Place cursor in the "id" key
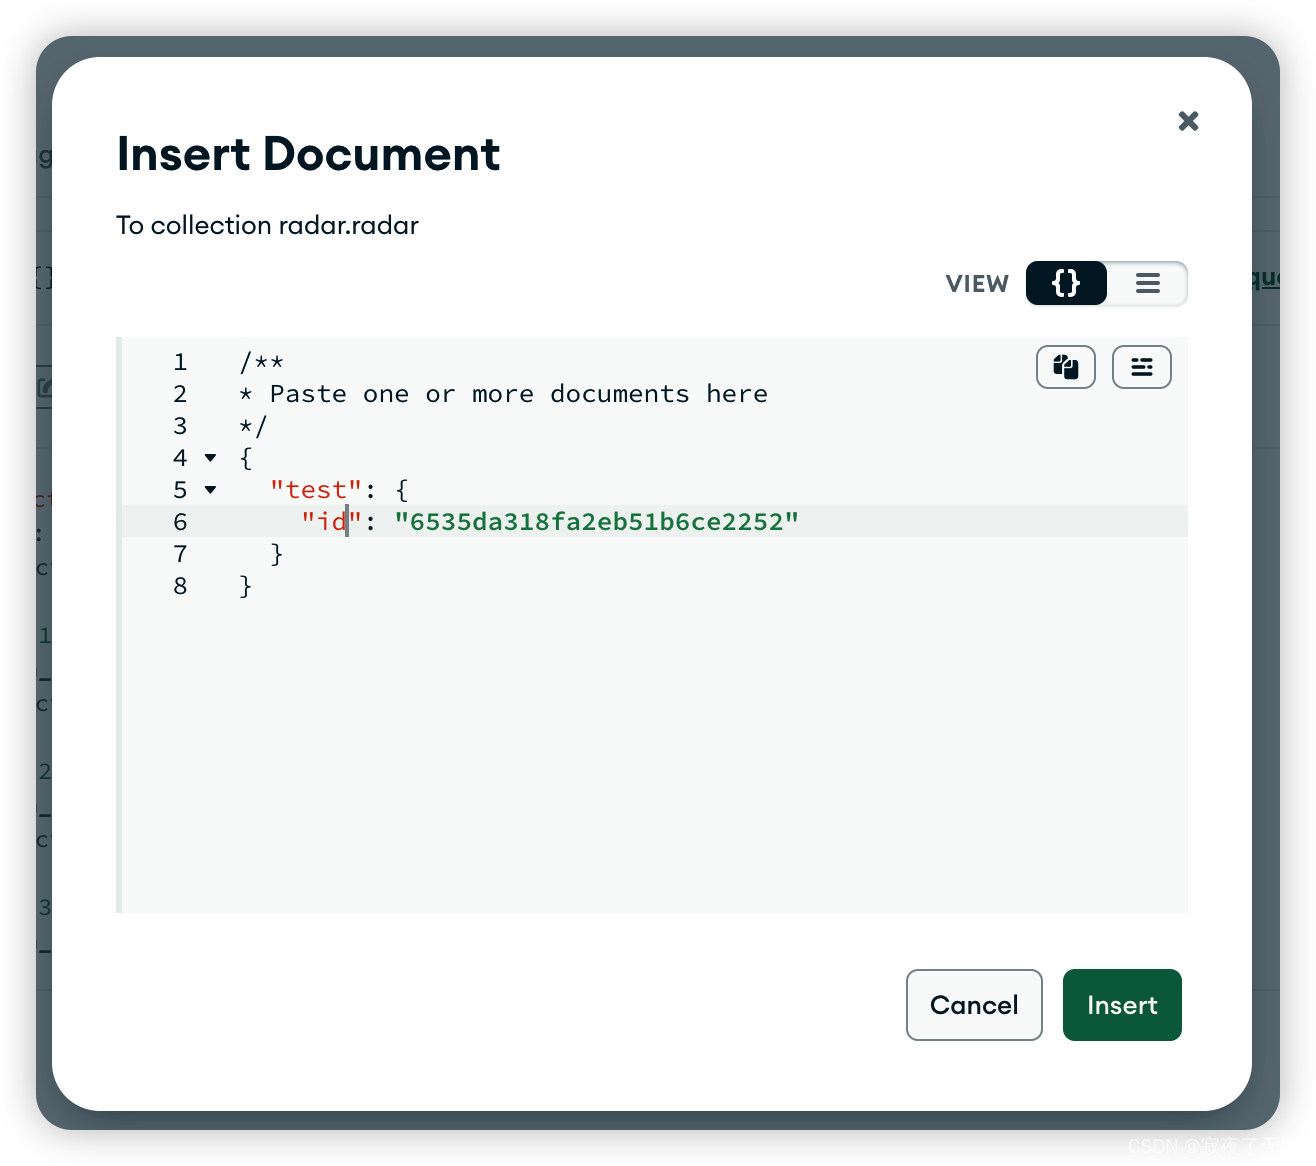This screenshot has width=1316, height=1166. [331, 522]
